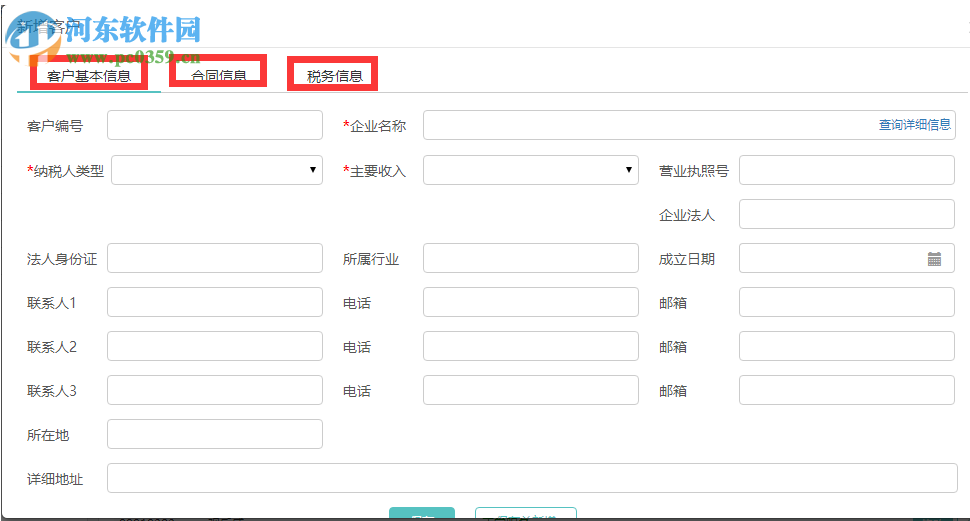The height and width of the screenshot is (521, 970).
Task: Expand the 纳税人类型 dropdown
Action: coord(217,170)
